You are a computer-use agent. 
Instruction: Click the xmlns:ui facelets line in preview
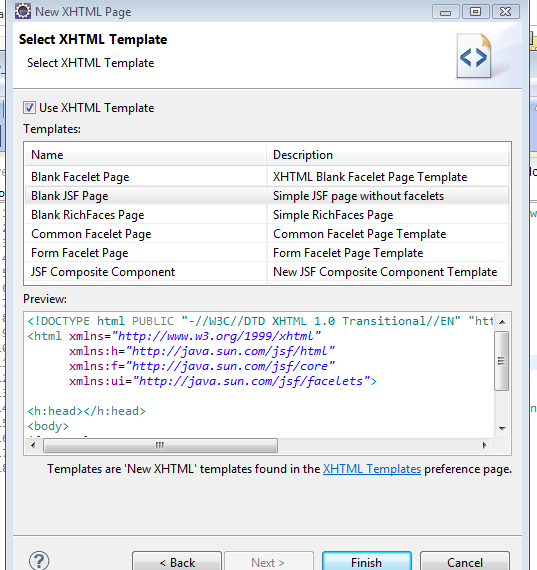tap(223, 381)
